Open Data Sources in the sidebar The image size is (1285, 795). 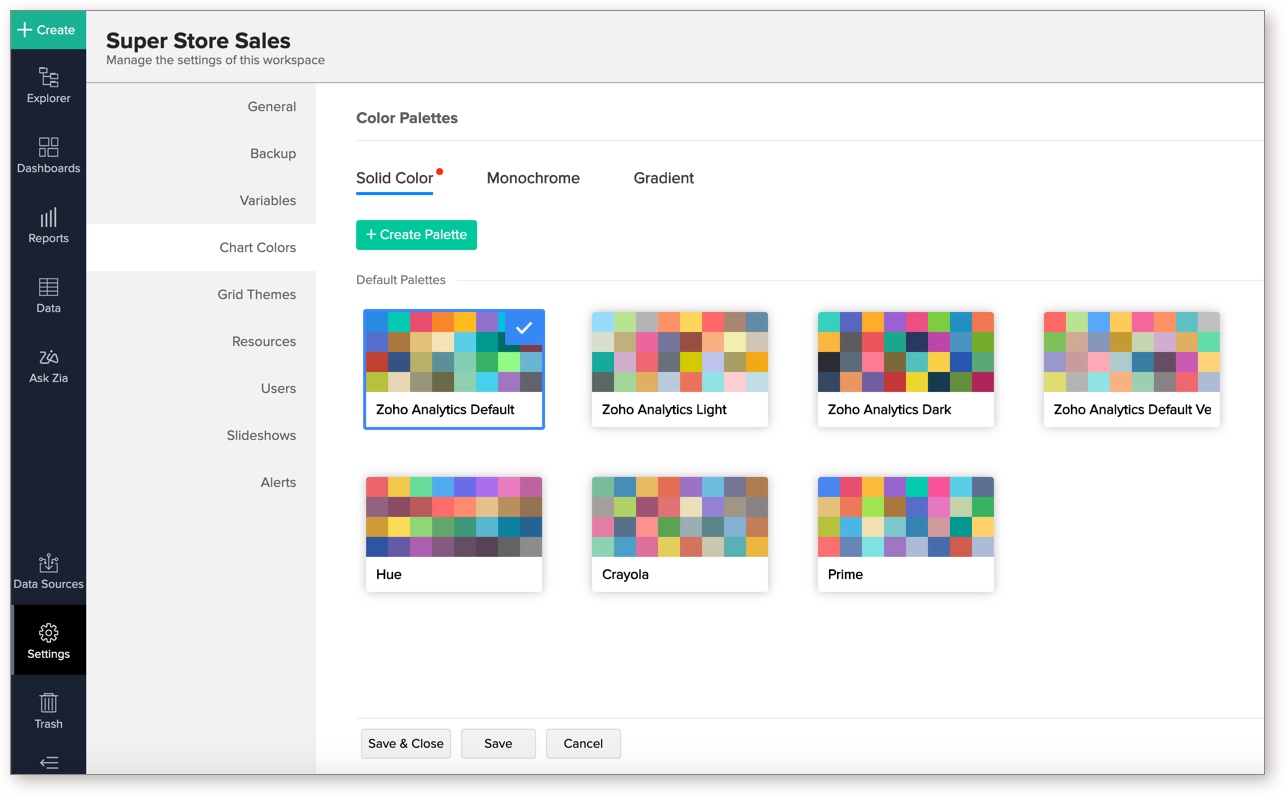coord(48,571)
